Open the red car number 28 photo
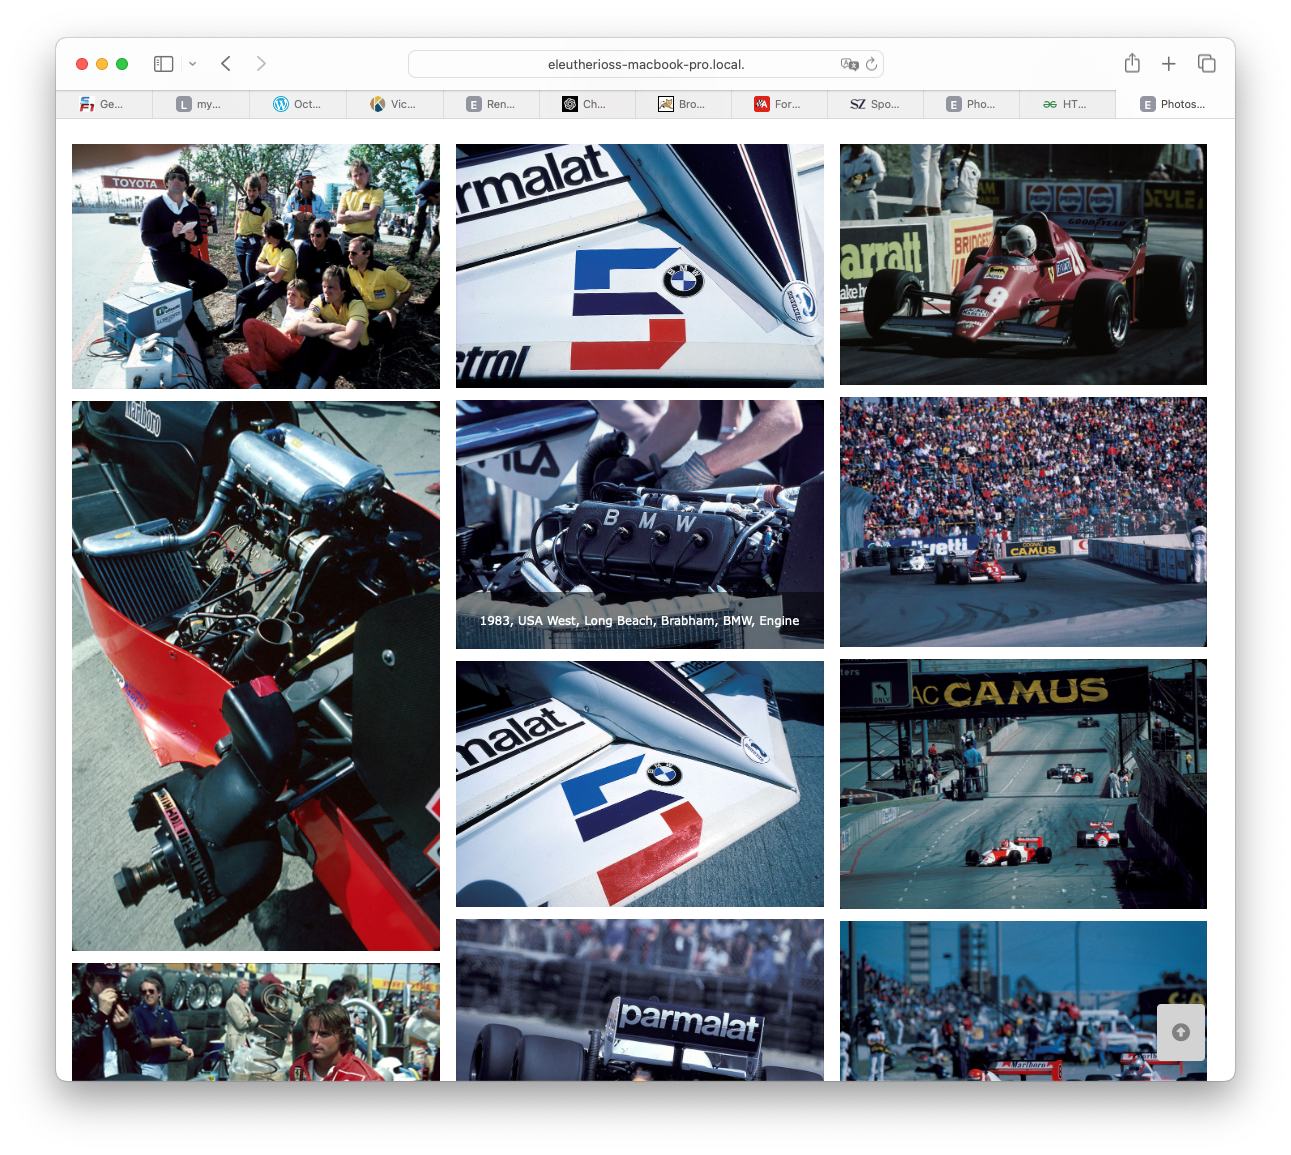1291x1155 pixels. 1023,264
